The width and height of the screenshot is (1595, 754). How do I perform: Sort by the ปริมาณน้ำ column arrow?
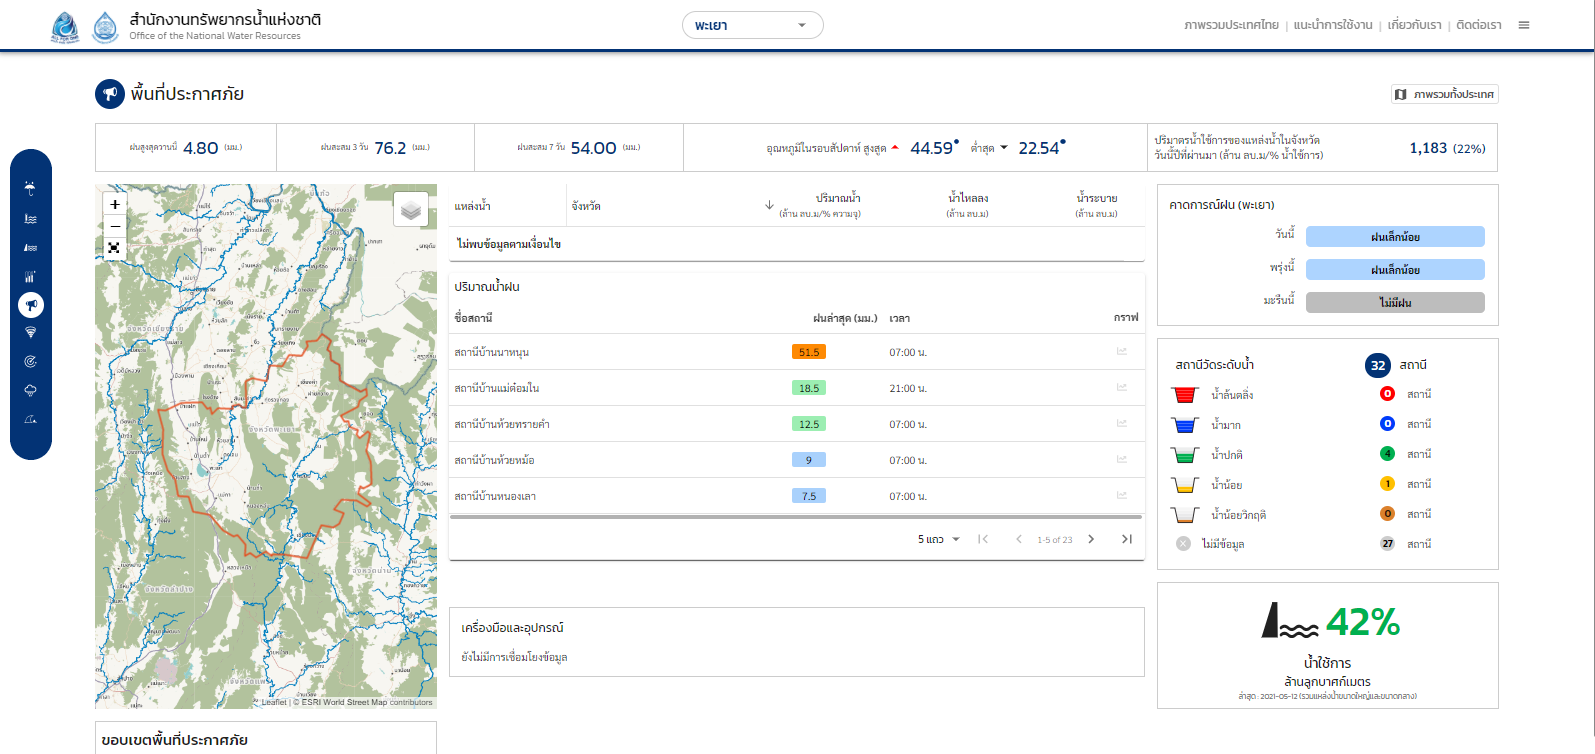769,205
